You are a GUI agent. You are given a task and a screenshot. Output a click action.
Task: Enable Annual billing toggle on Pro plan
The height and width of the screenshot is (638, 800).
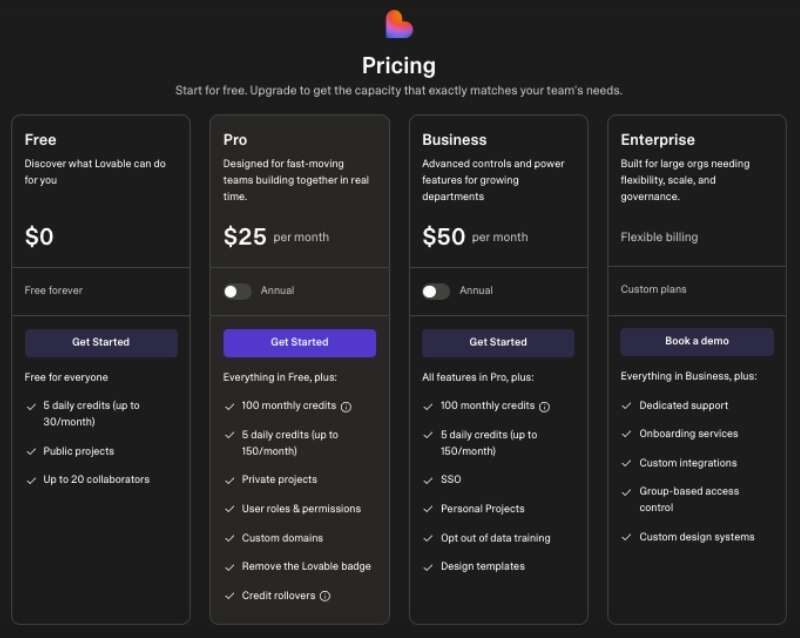pyautogui.click(x=237, y=291)
